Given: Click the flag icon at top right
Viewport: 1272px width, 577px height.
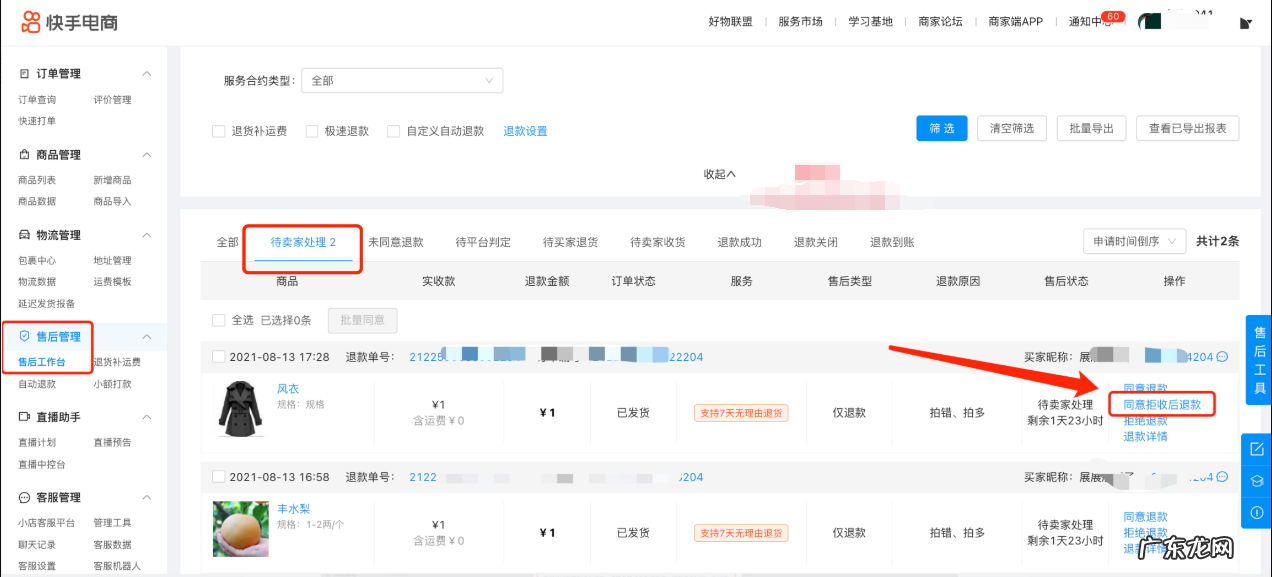Looking at the screenshot, I should click(x=1244, y=22).
